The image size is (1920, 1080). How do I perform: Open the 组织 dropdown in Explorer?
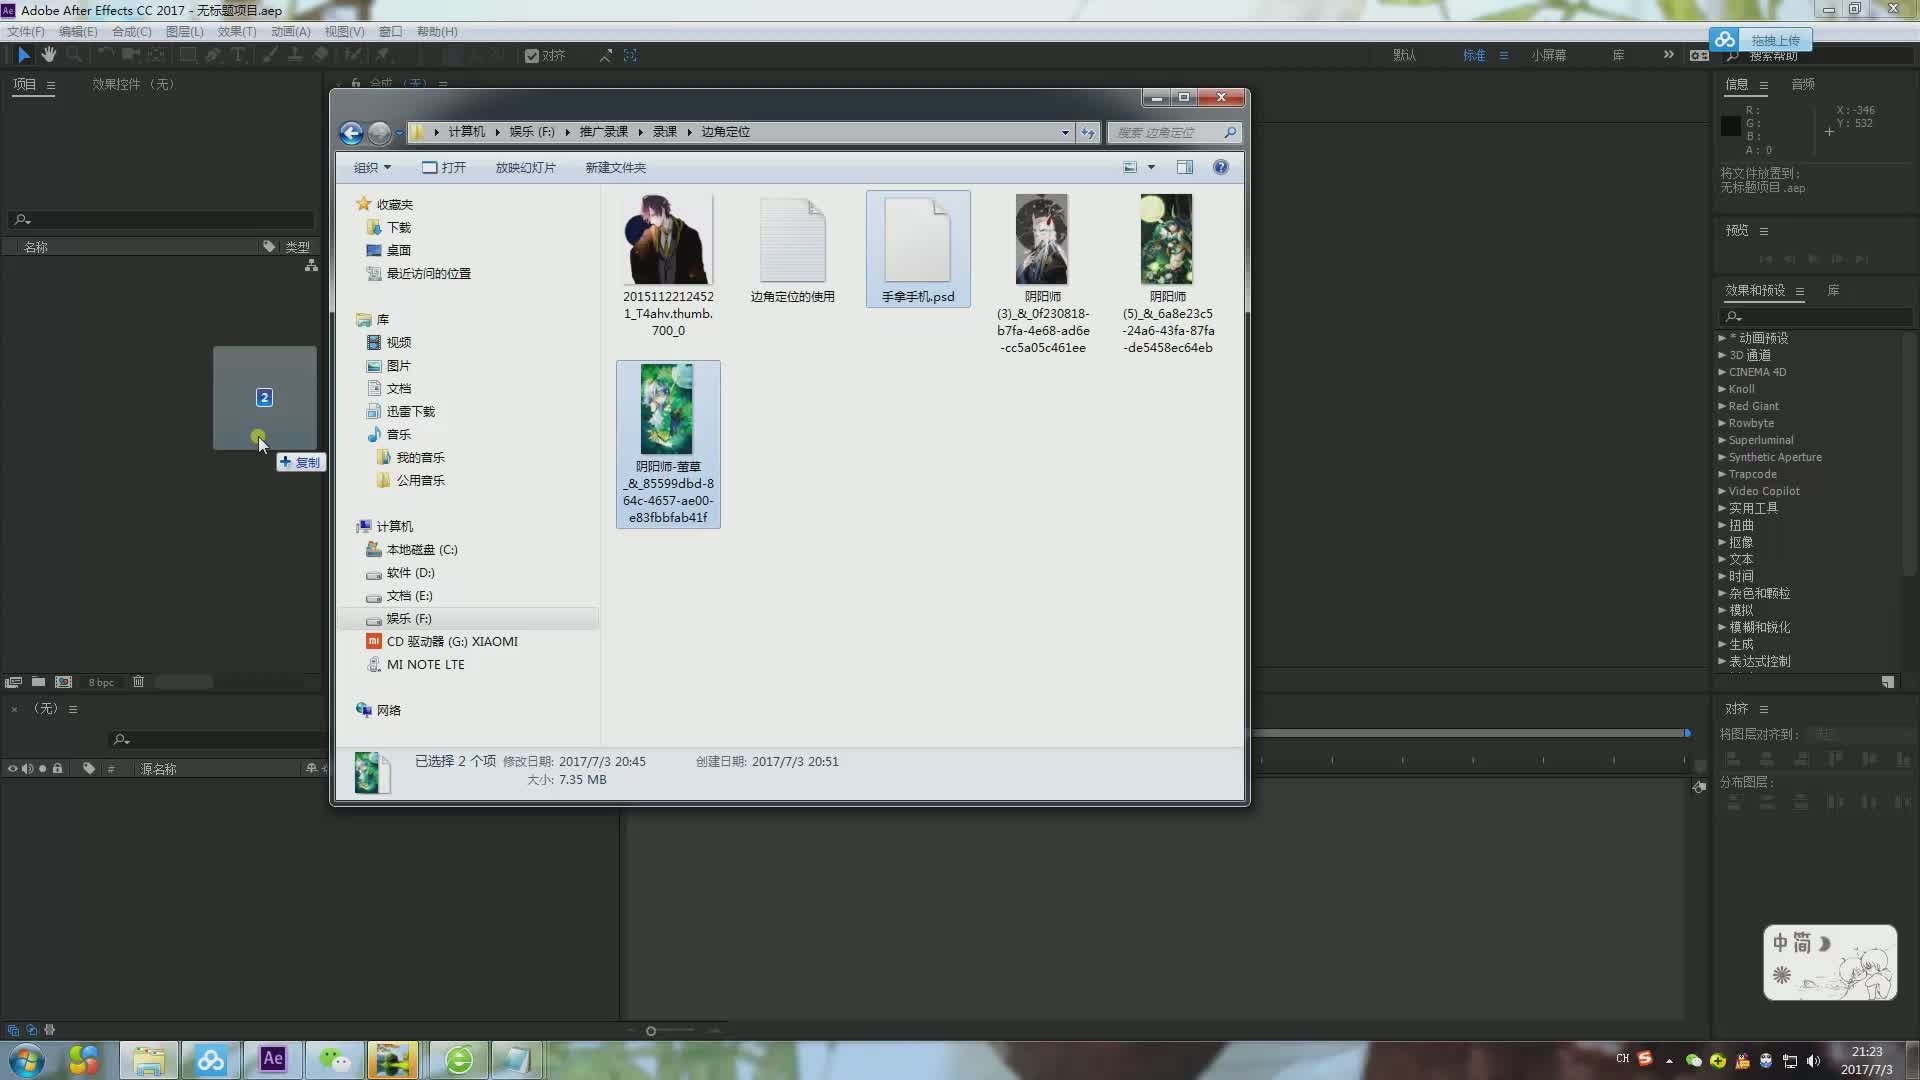(x=372, y=167)
